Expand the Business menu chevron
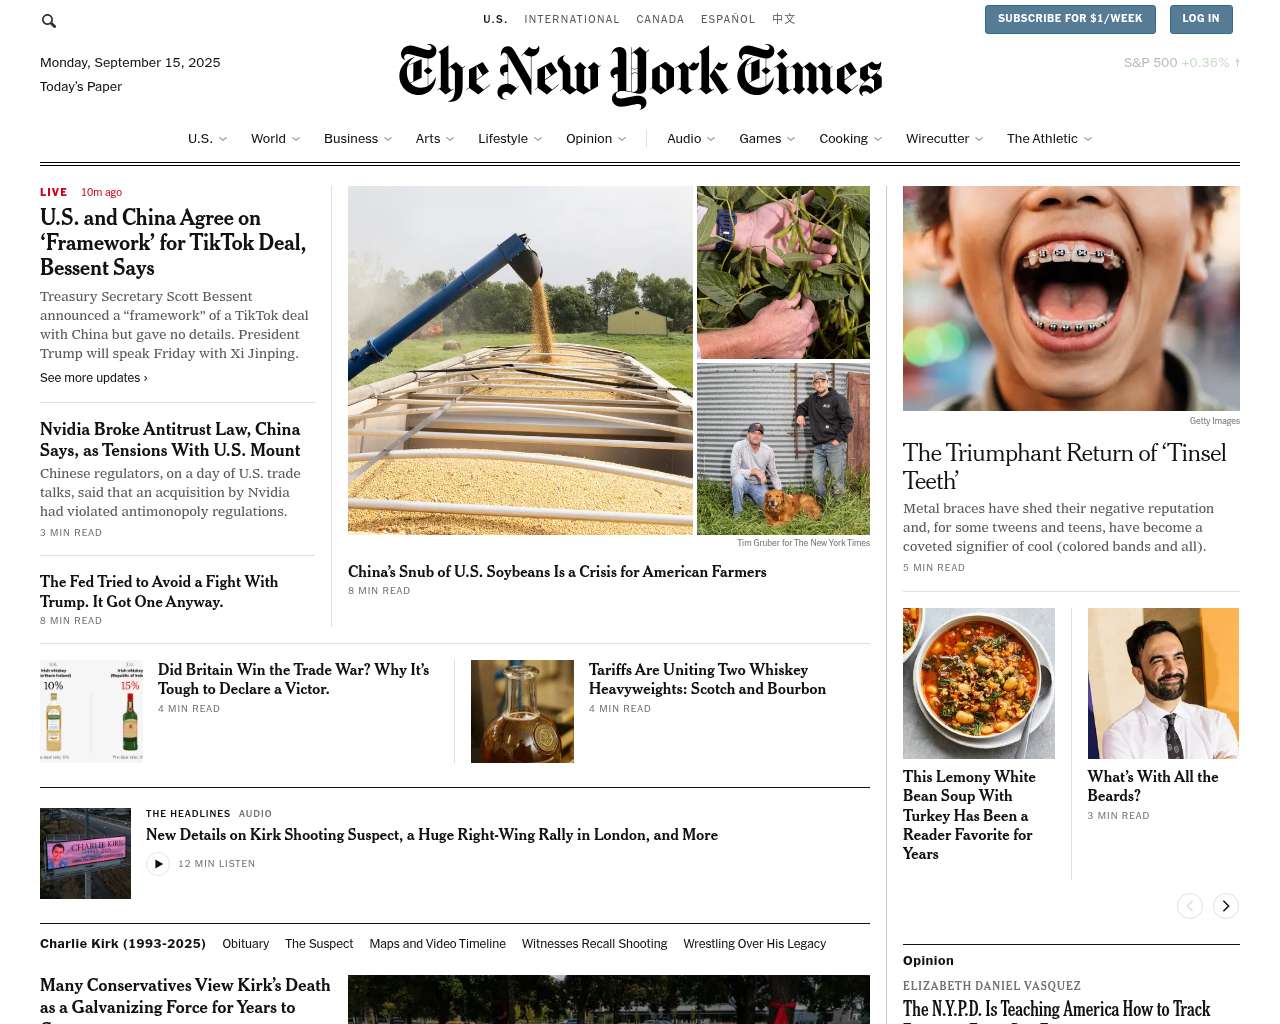 pyautogui.click(x=388, y=139)
